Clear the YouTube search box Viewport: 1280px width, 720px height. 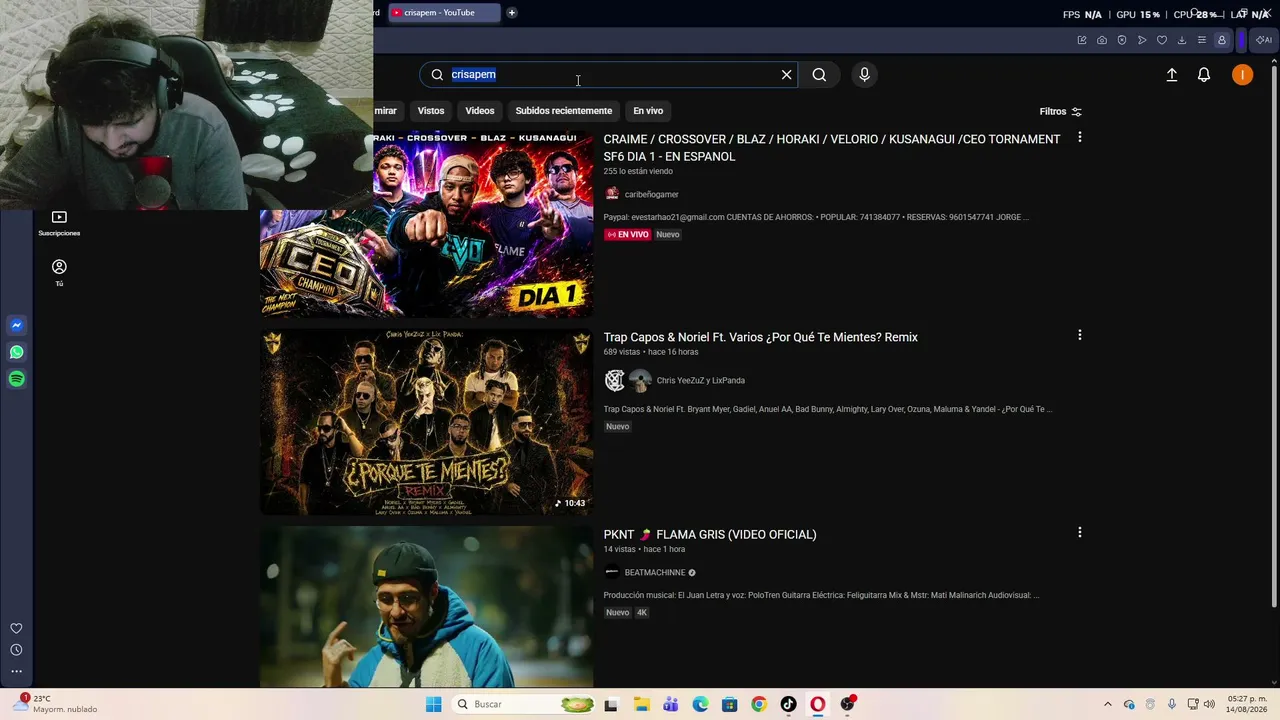(786, 74)
